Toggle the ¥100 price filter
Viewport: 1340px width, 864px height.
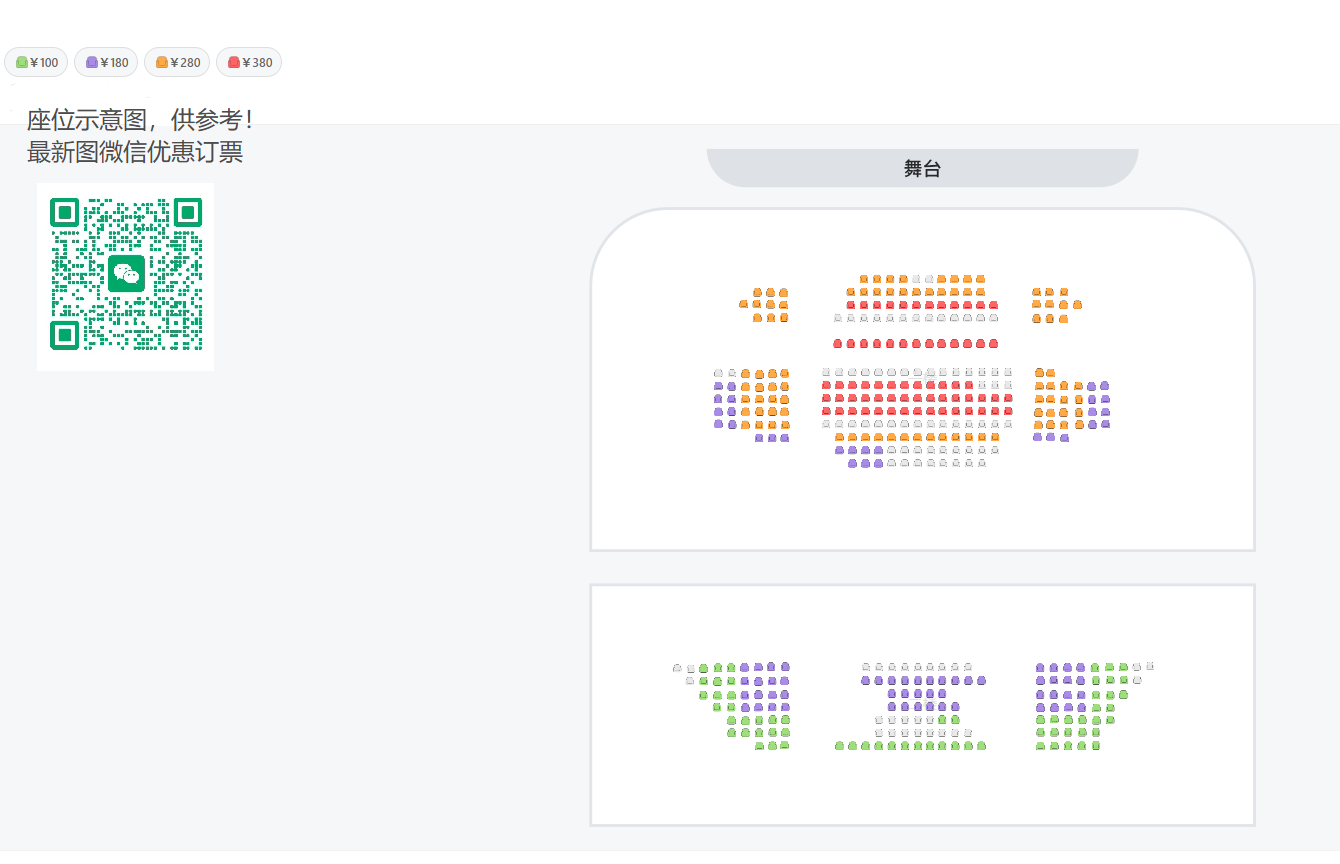tap(37, 63)
